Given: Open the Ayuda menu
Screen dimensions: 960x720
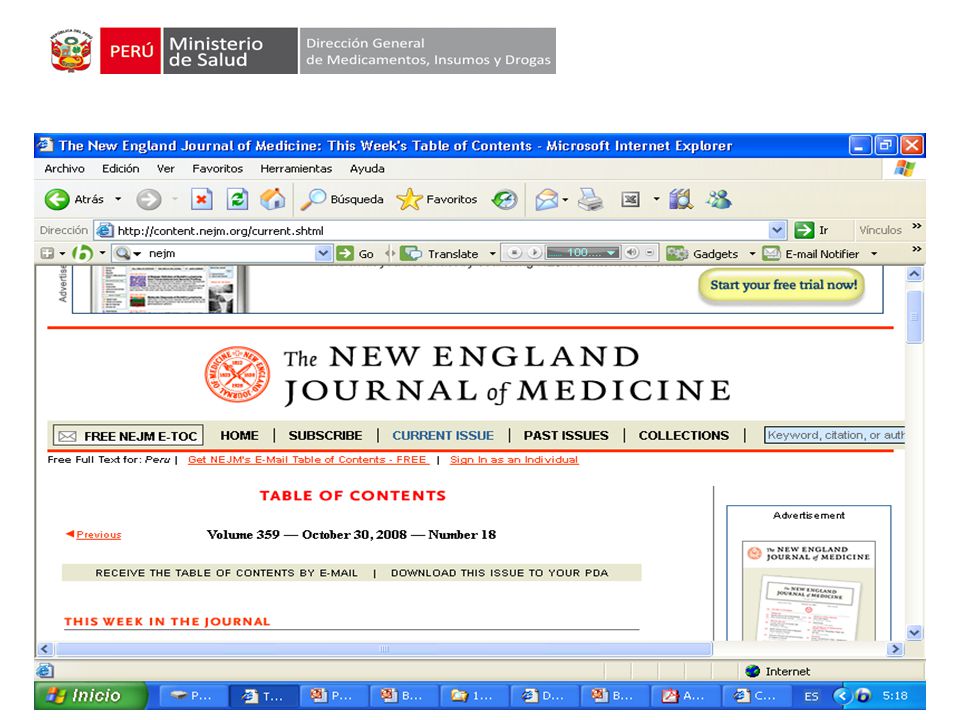Looking at the screenshot, I should tap(367, 168).
